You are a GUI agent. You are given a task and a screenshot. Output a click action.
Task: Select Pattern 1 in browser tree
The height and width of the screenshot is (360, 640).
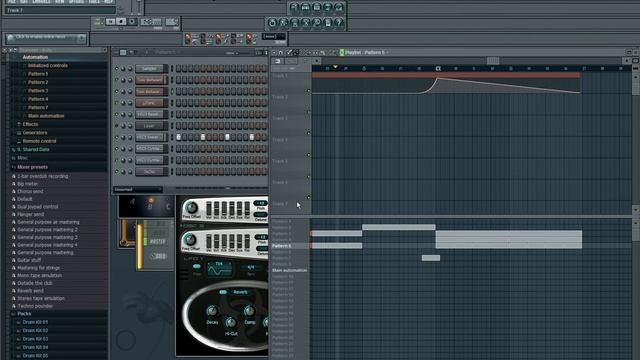(x=38, y=74)
